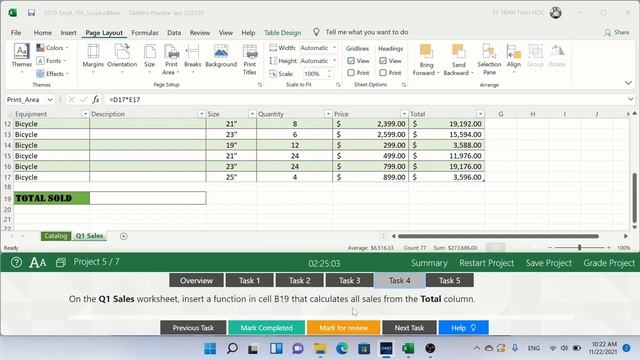The image size is (640, 360).
Task: Expand the formula bar chevron
Action: pos(631,99)
